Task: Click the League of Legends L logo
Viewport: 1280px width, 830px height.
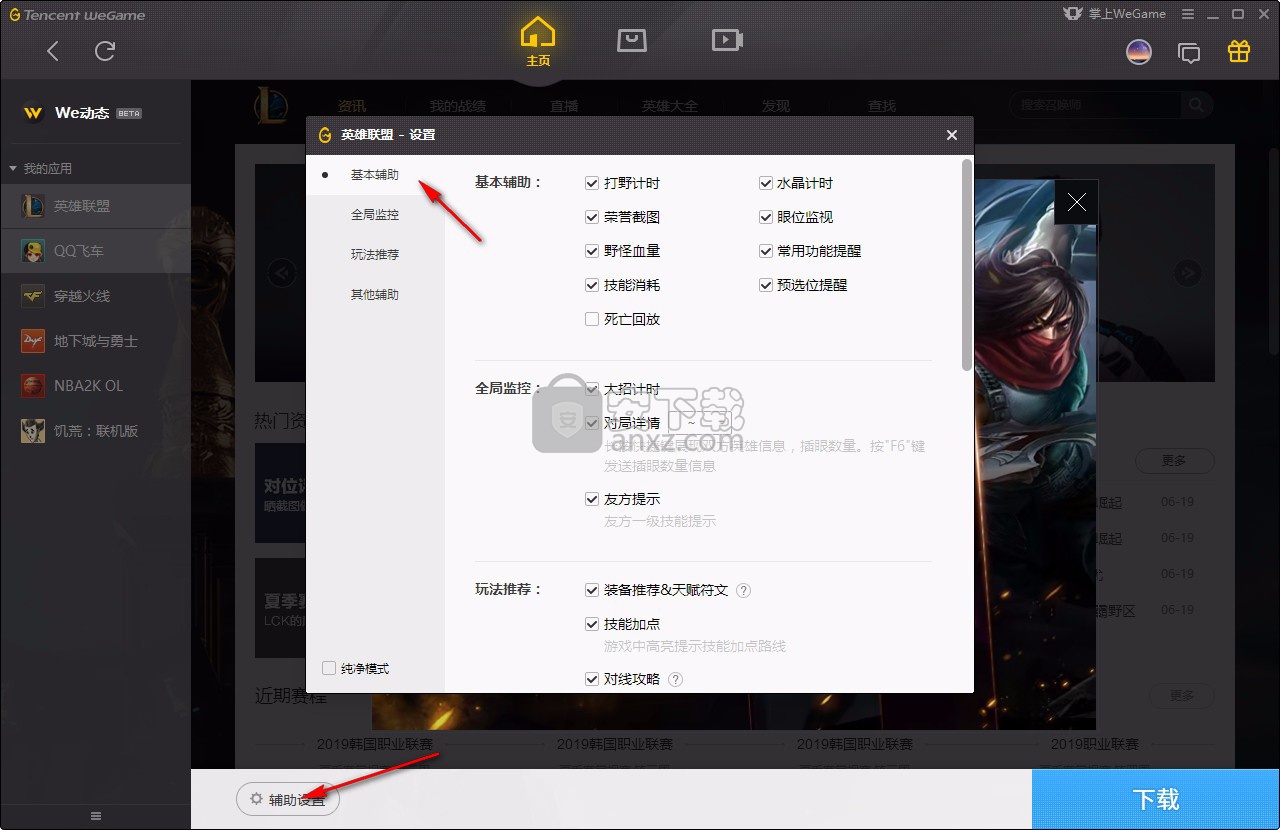Action: 271,105
